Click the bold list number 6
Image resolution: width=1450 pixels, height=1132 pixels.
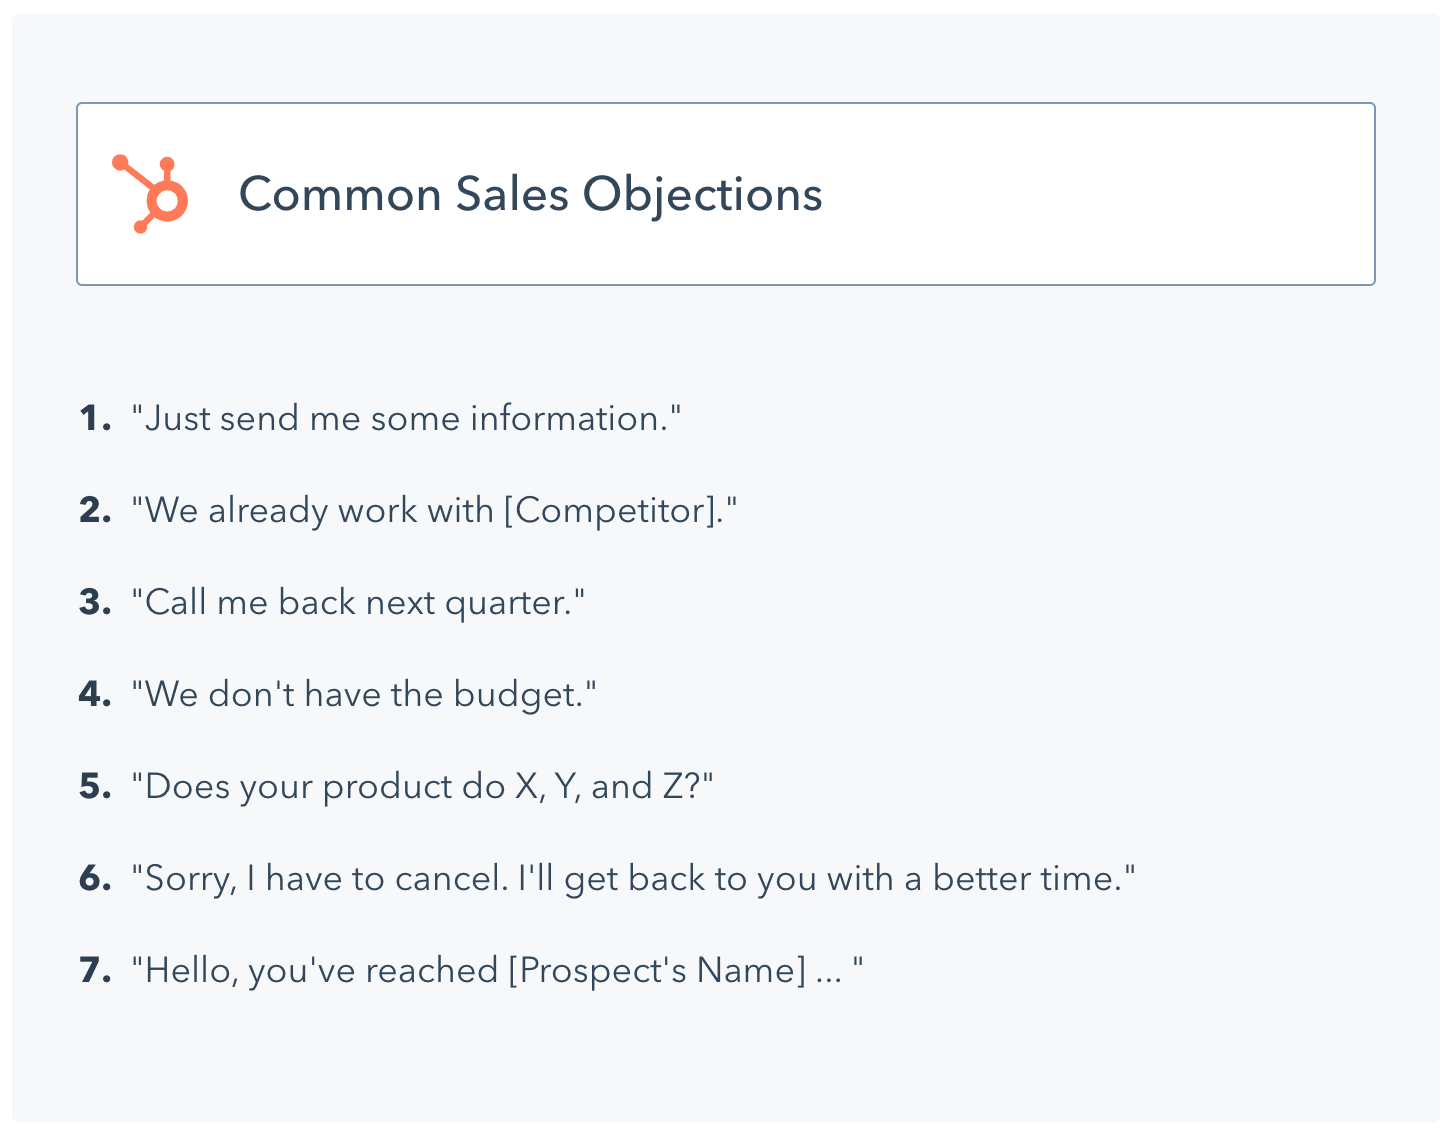(94, 878)
